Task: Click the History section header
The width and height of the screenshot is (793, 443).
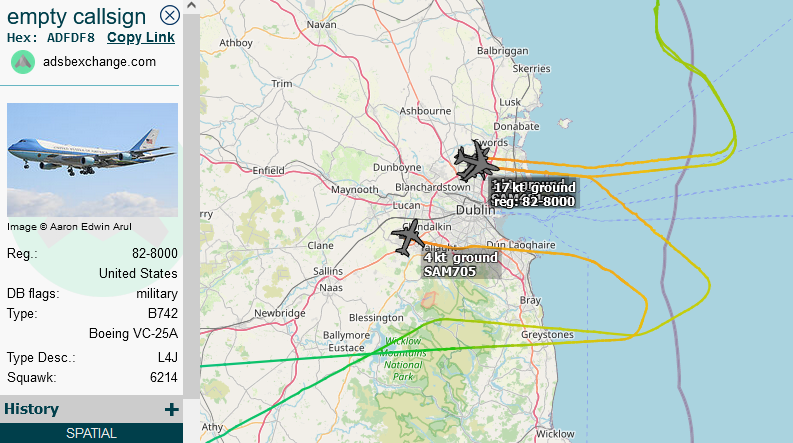Action: click(x=92, y=409)
